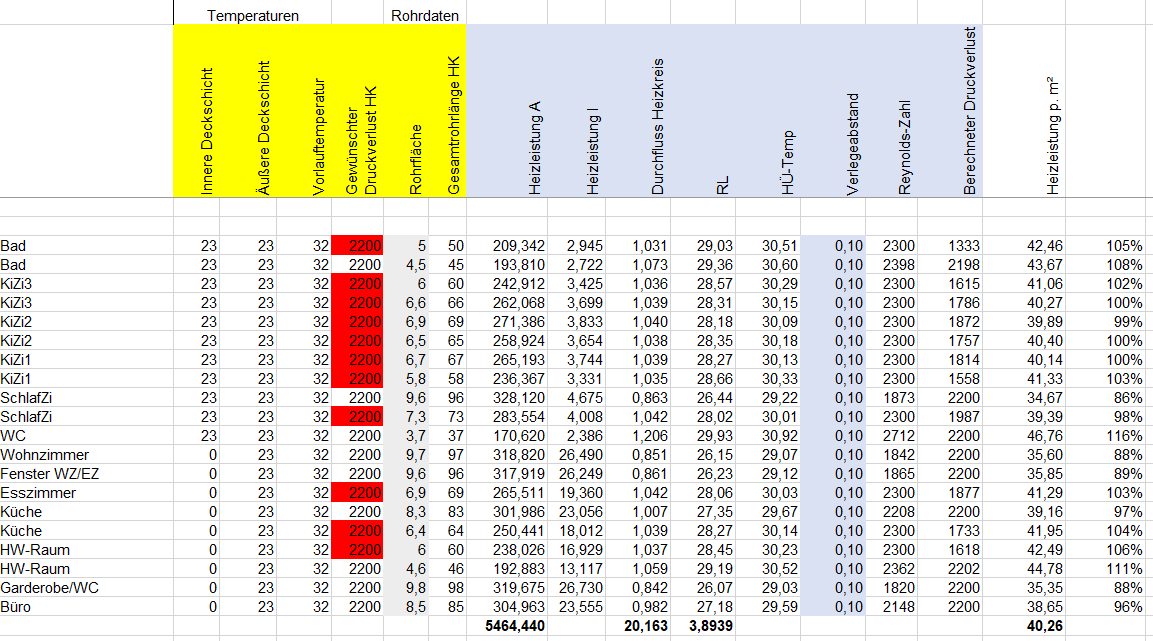Click the Gewünschter Druckverlust HK header
The height and width of the screenshot is (641, 1153).
point(361,140)
